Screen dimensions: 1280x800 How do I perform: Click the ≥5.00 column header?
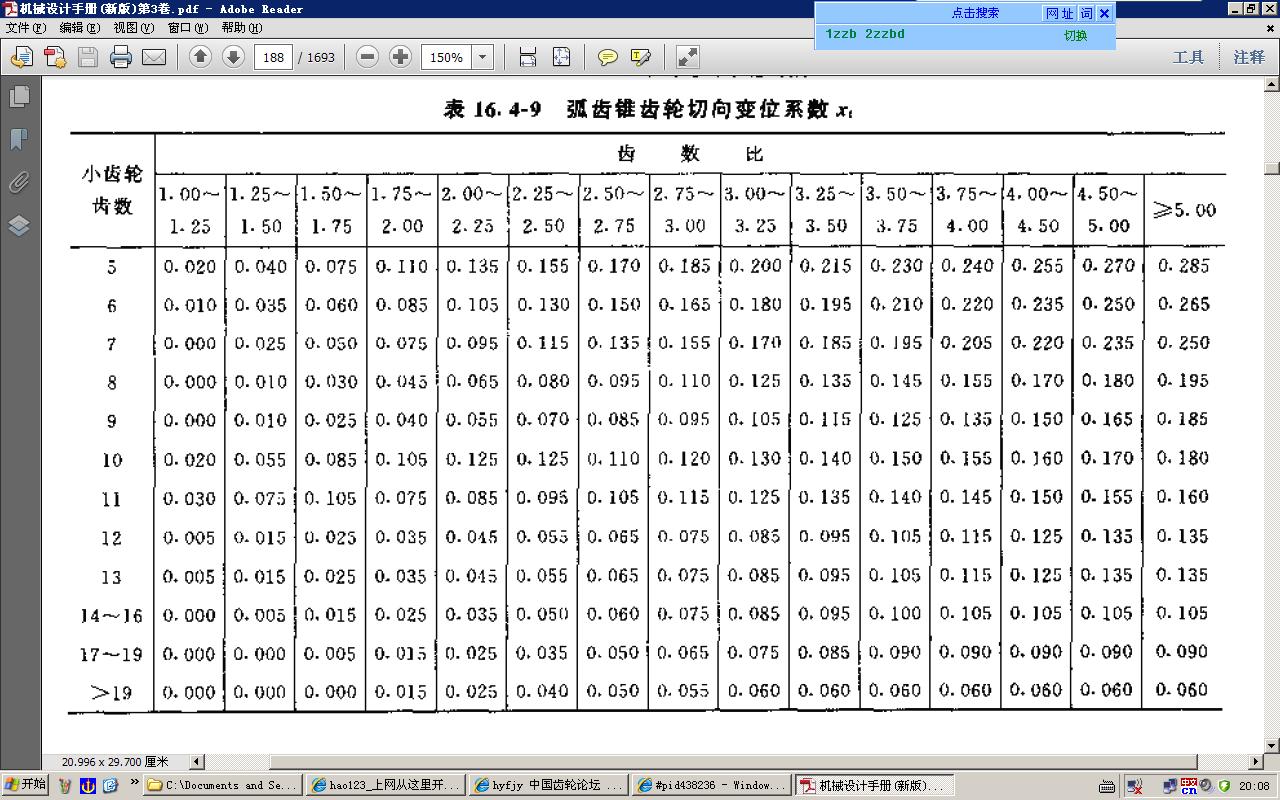pos(1184,210)
